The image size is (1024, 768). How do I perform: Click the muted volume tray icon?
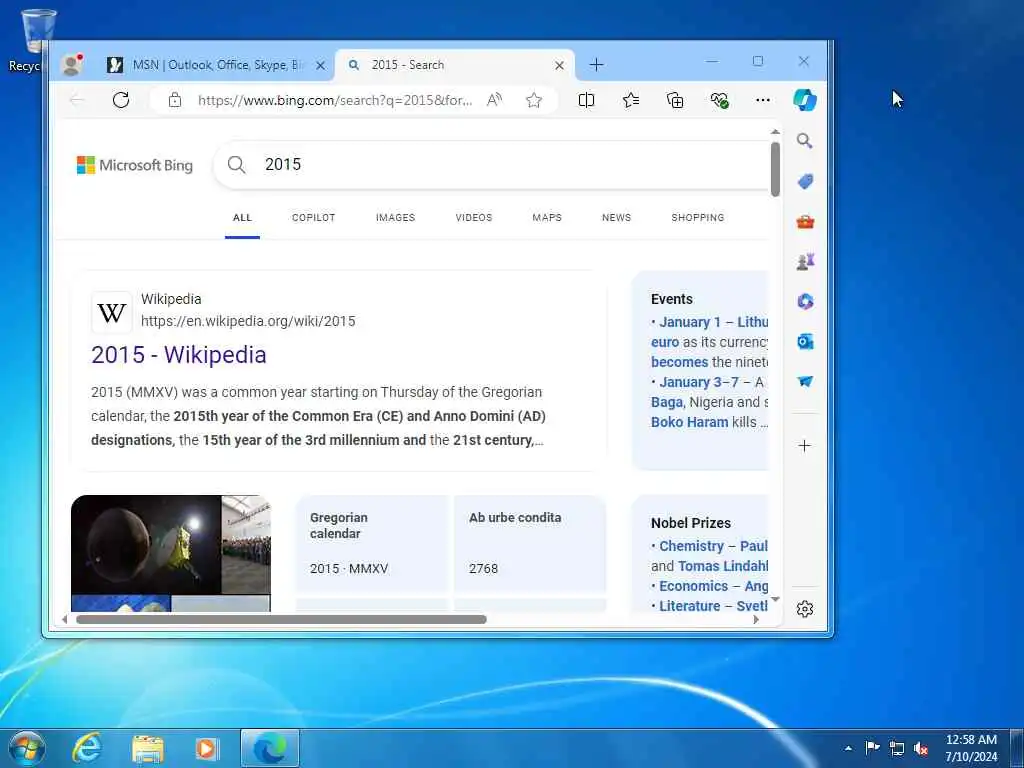921,748
